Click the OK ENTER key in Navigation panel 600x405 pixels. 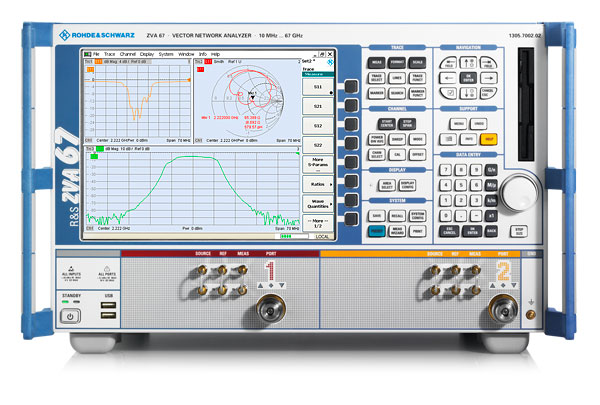[468, 78]
